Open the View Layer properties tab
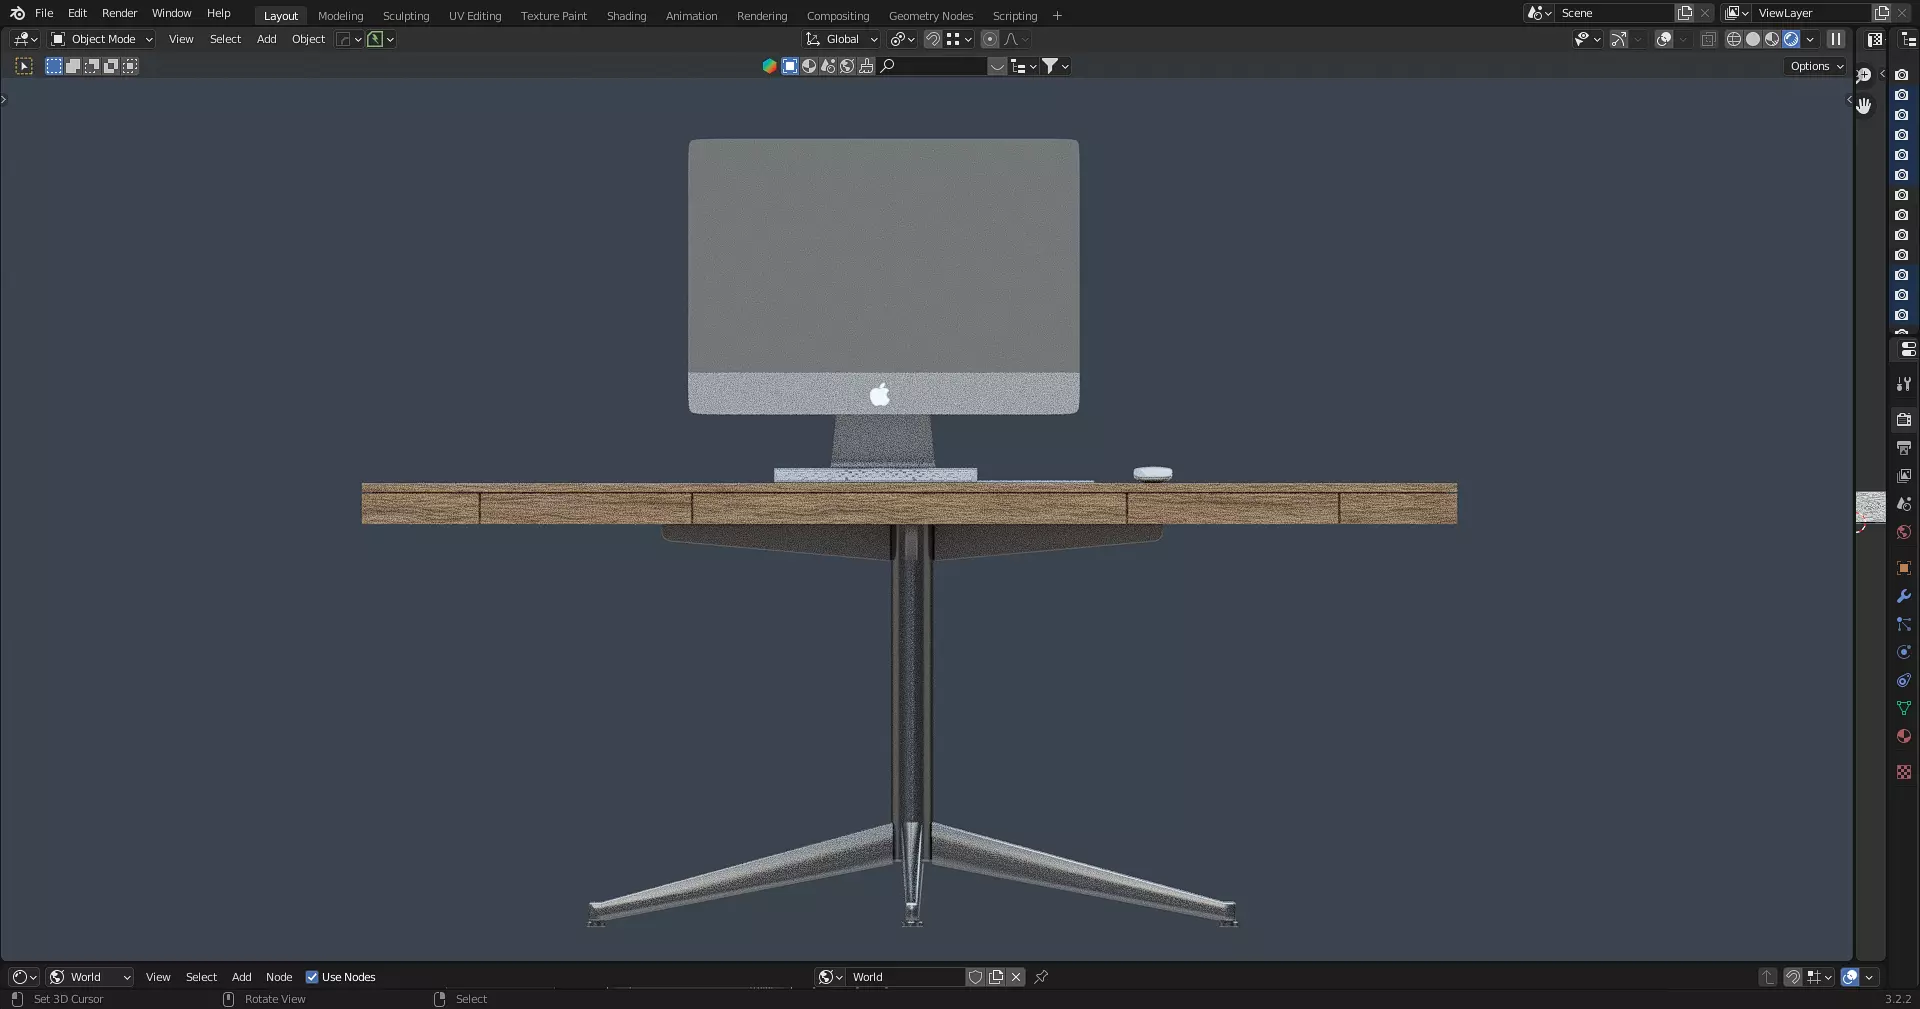The image size is (1920, 1009). (1904, 476)
